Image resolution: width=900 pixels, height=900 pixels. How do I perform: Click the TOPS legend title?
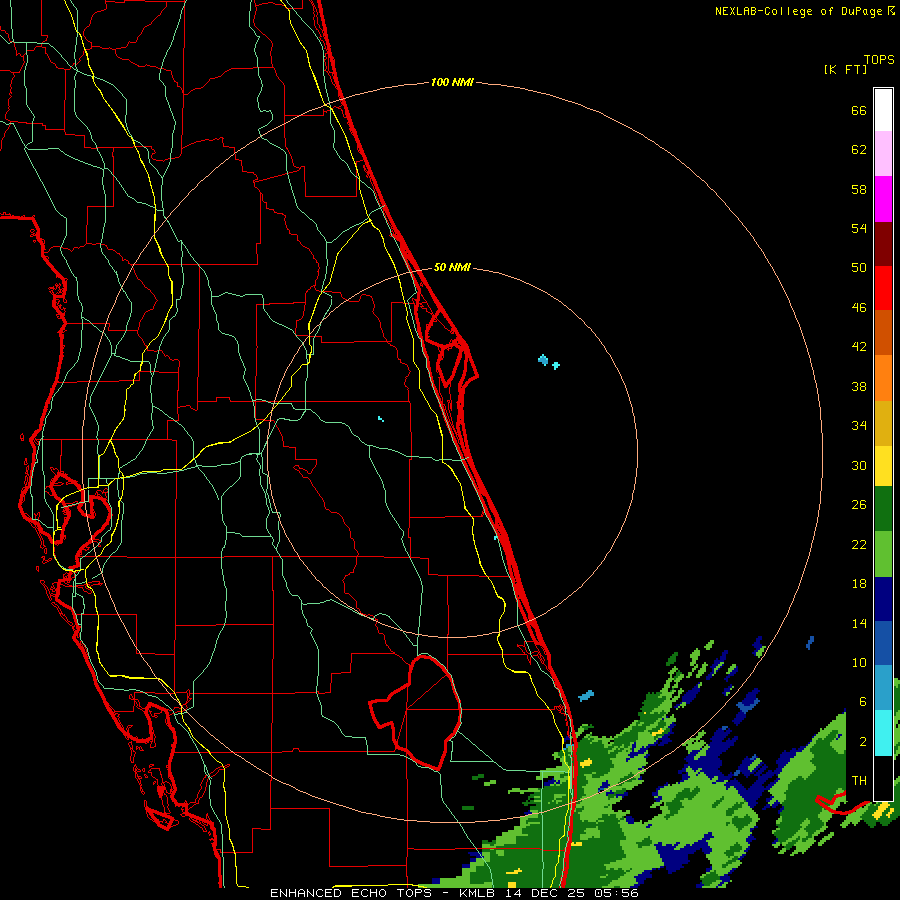pos(879,59)
